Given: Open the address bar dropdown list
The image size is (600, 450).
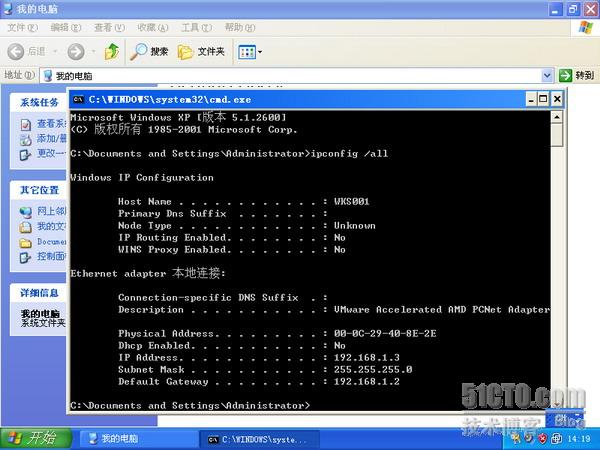Looking at the screenshot, I should tap(547, 75).
